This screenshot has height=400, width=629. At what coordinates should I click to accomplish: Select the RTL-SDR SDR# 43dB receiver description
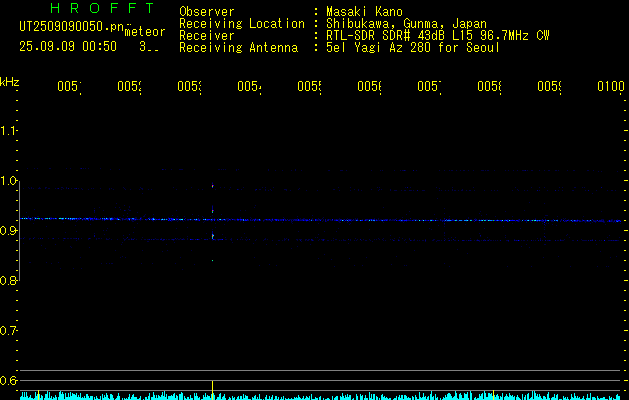438,36
